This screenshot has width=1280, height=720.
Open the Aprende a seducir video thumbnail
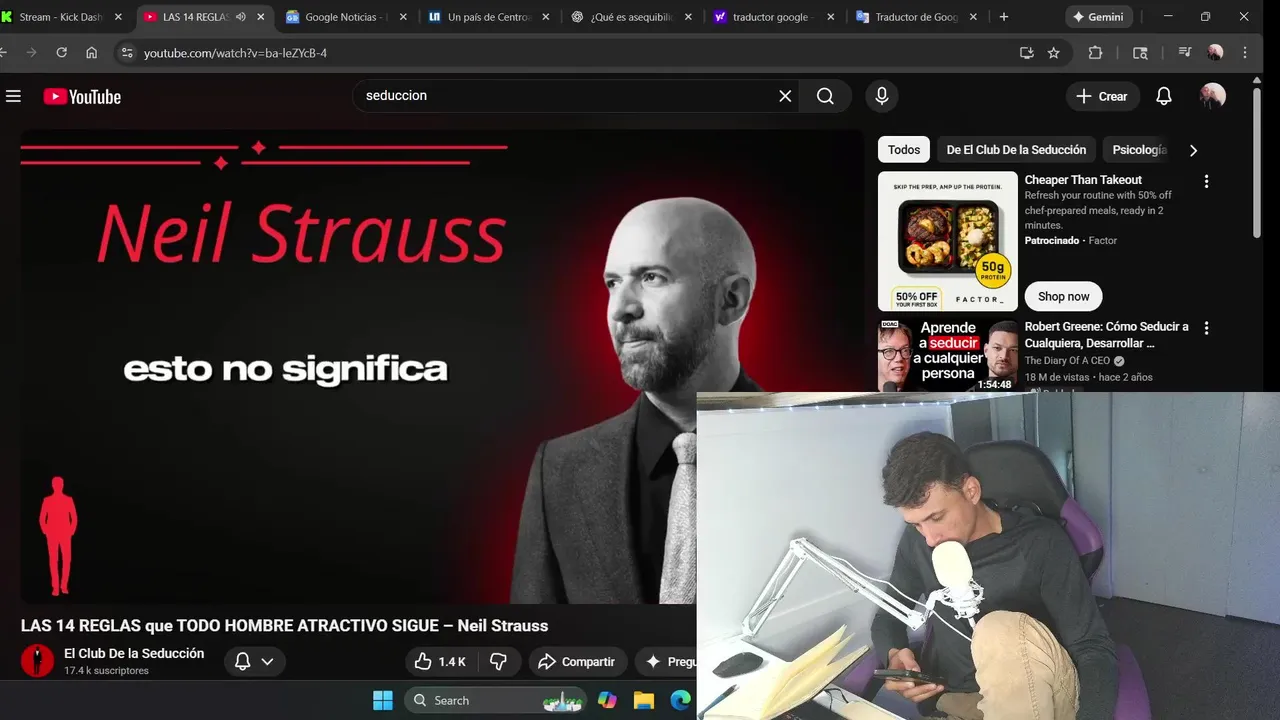pyautogui.click(x=947, y=355)
